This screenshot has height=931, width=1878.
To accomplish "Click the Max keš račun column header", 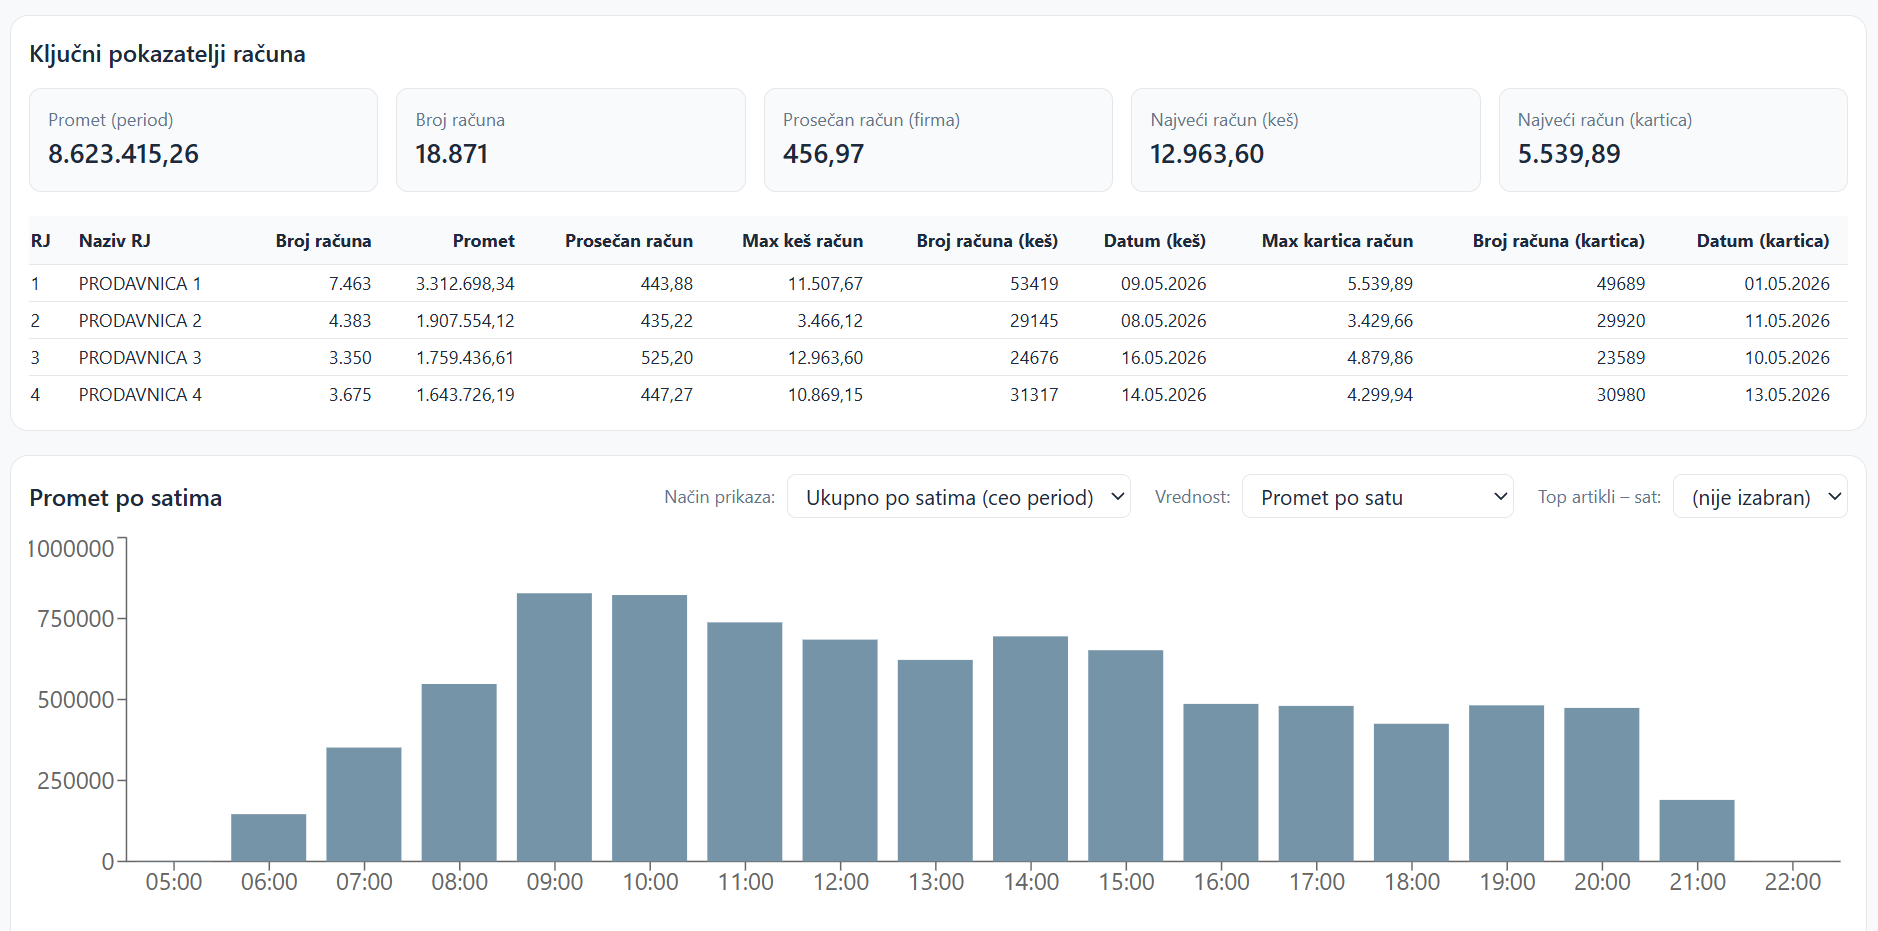I will click(803, 241).
